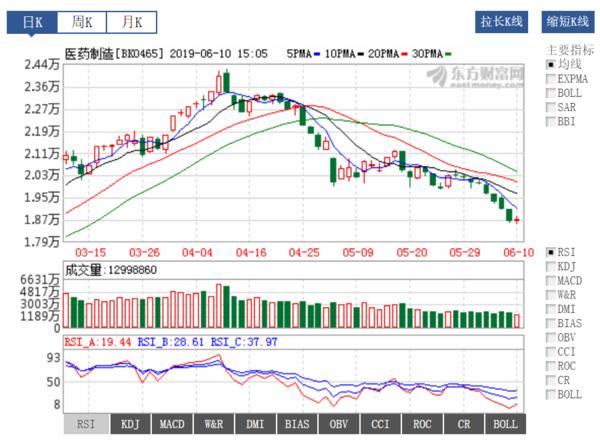
Task: Open the KDJ tab in bottom bar
Action: (x=130, y=424)
